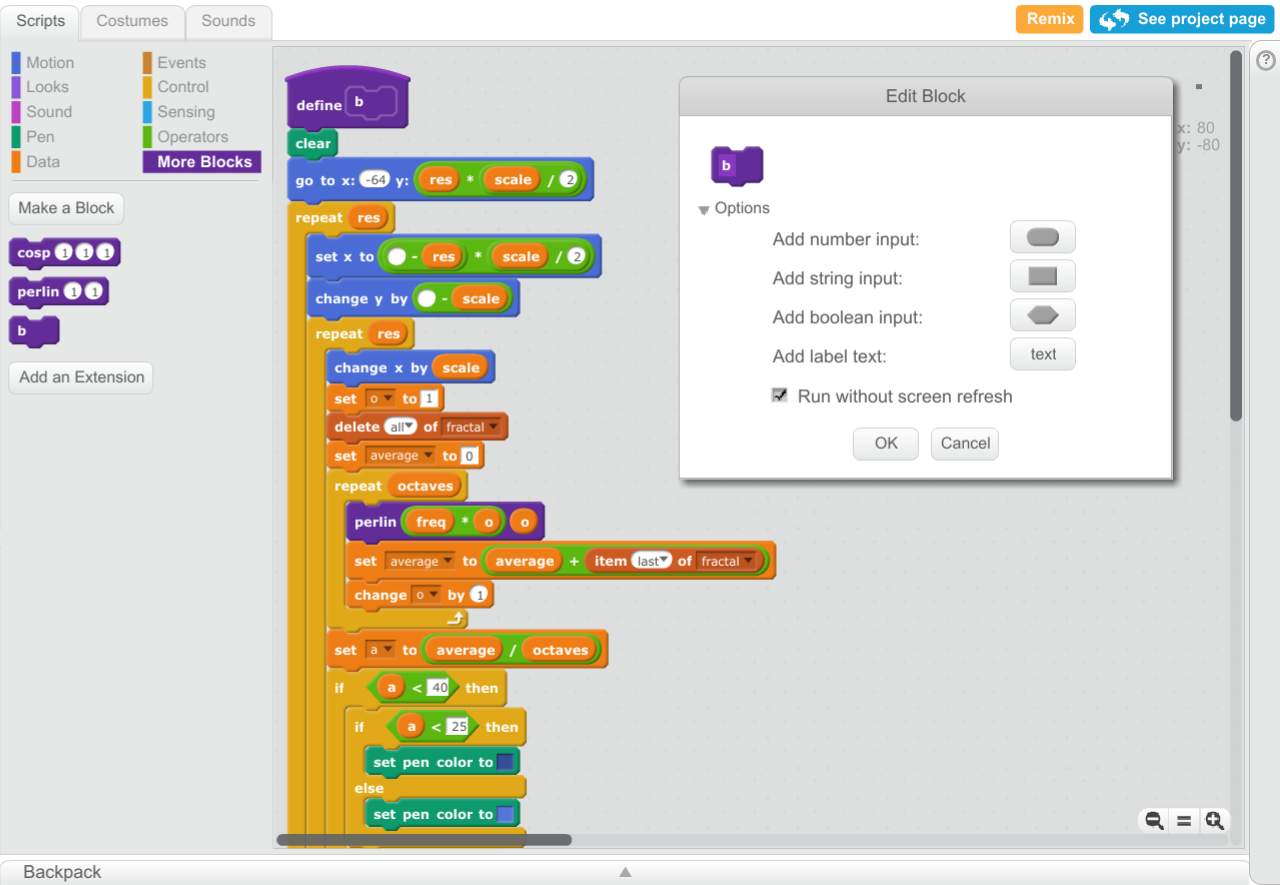This screenshot has width=1280, height=885.
Task: Click the -64 value in go to block
Action: point(376,180)
